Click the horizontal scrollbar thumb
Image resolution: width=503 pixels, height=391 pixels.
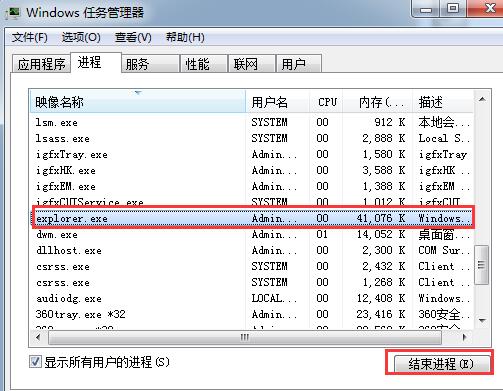(245, 338)
